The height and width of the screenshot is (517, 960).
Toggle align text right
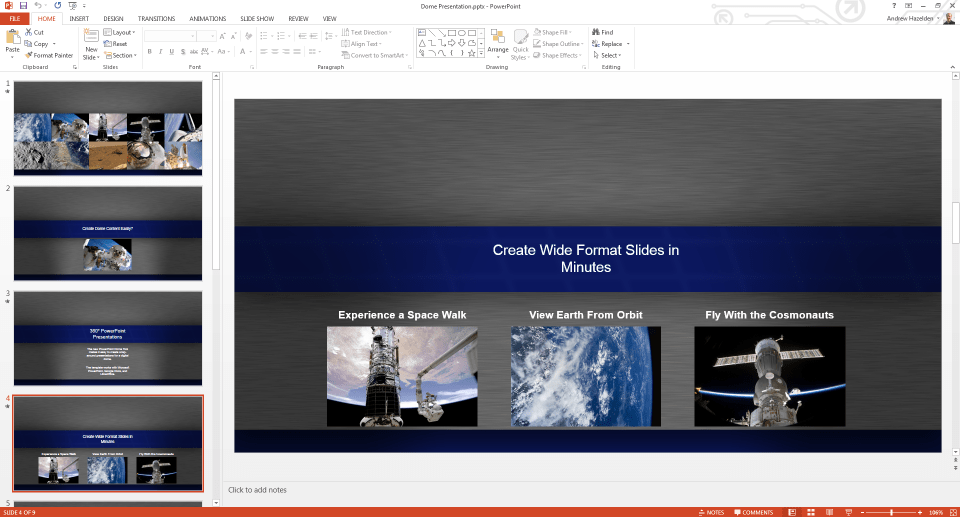click(286, 51)
